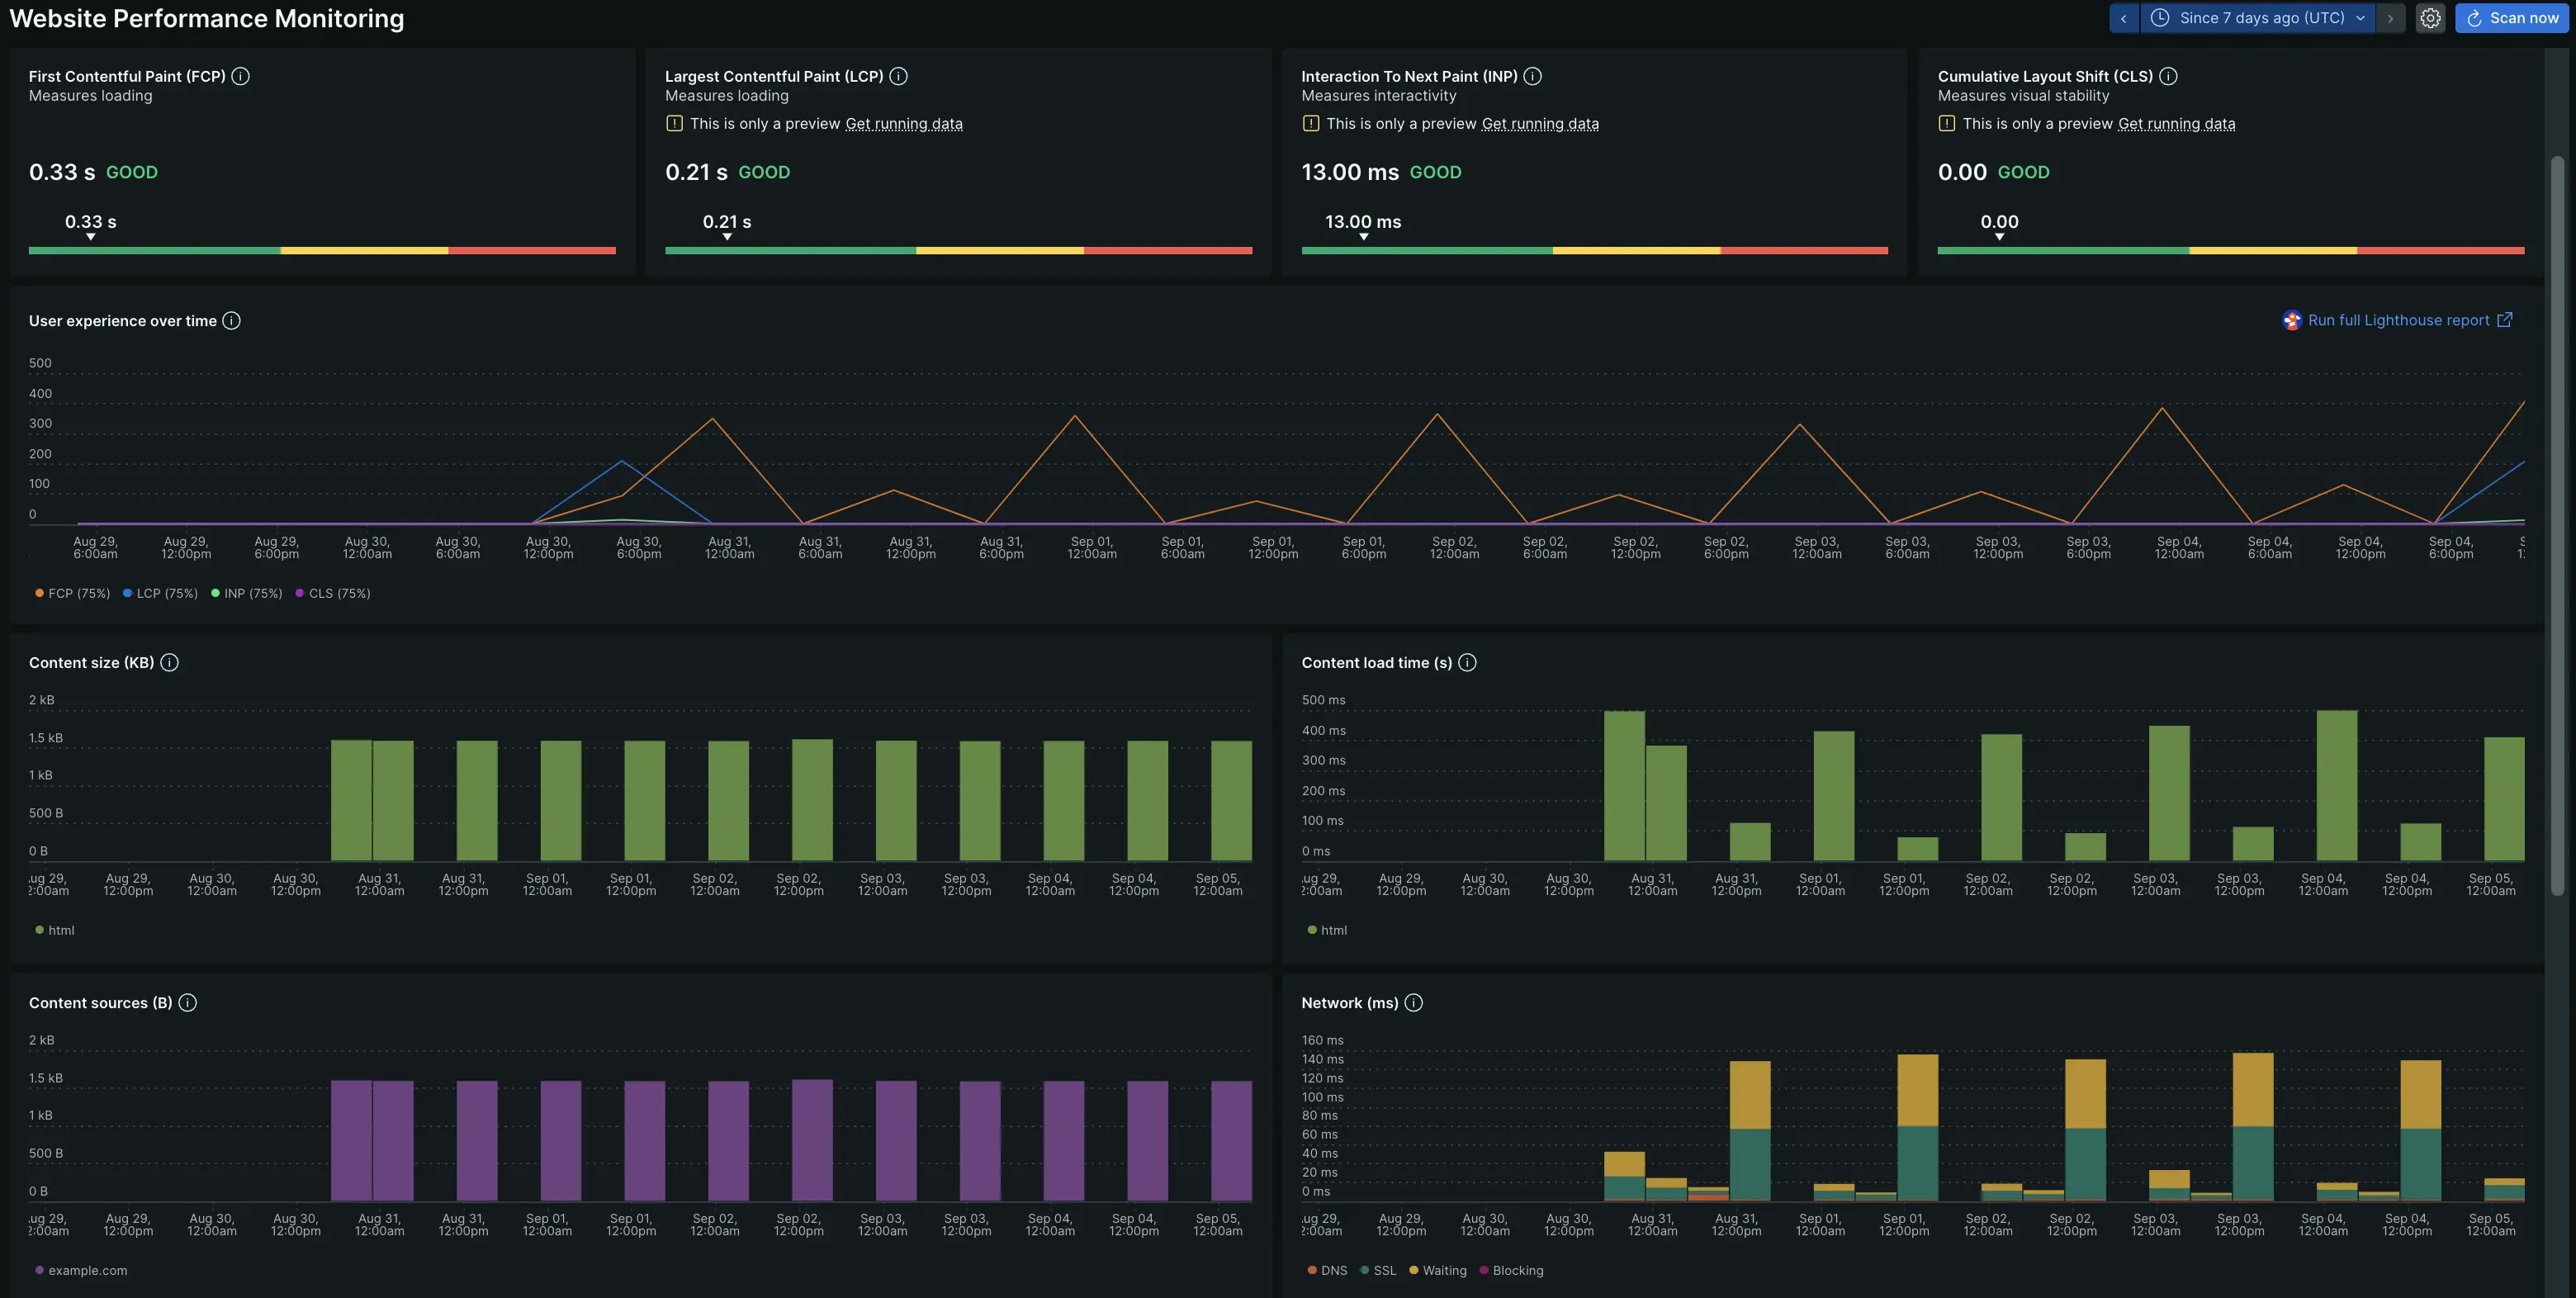Open Run full Lighthouse report link
2576x1298 pixels.
pos(2398,321)
